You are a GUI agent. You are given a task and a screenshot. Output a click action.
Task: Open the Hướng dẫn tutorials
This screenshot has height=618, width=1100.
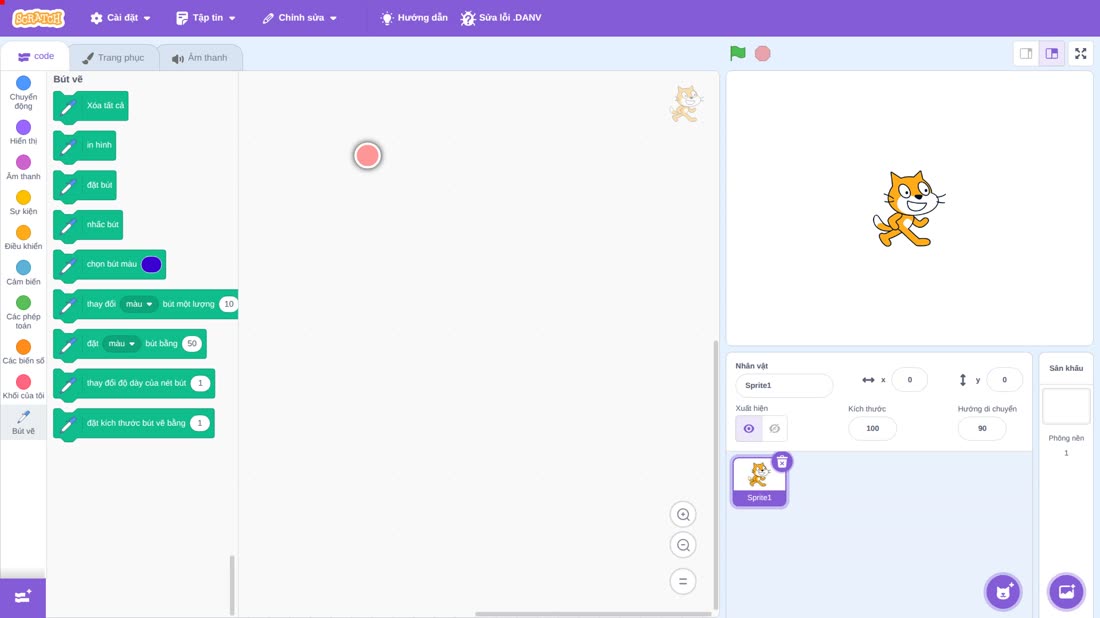click(414, 18)
